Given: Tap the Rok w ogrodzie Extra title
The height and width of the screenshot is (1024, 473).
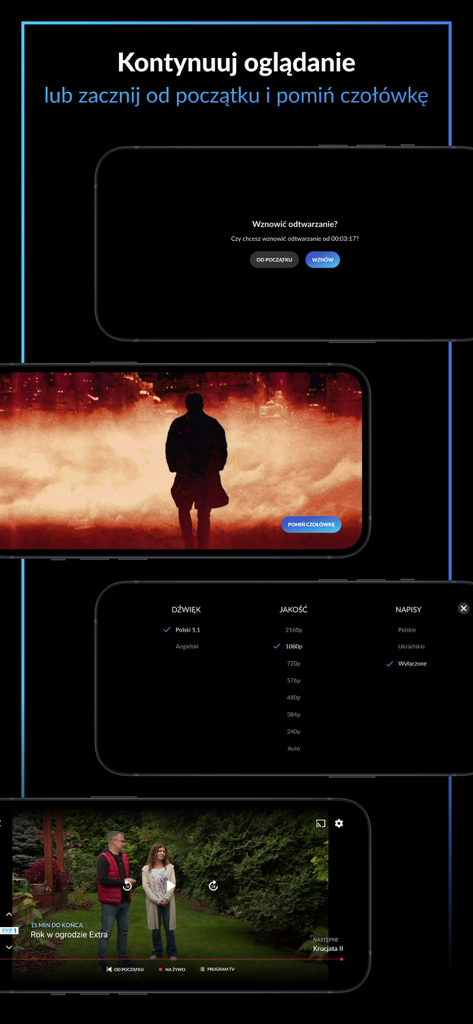Looking at the screenshot, I should (x=69, y=935).
